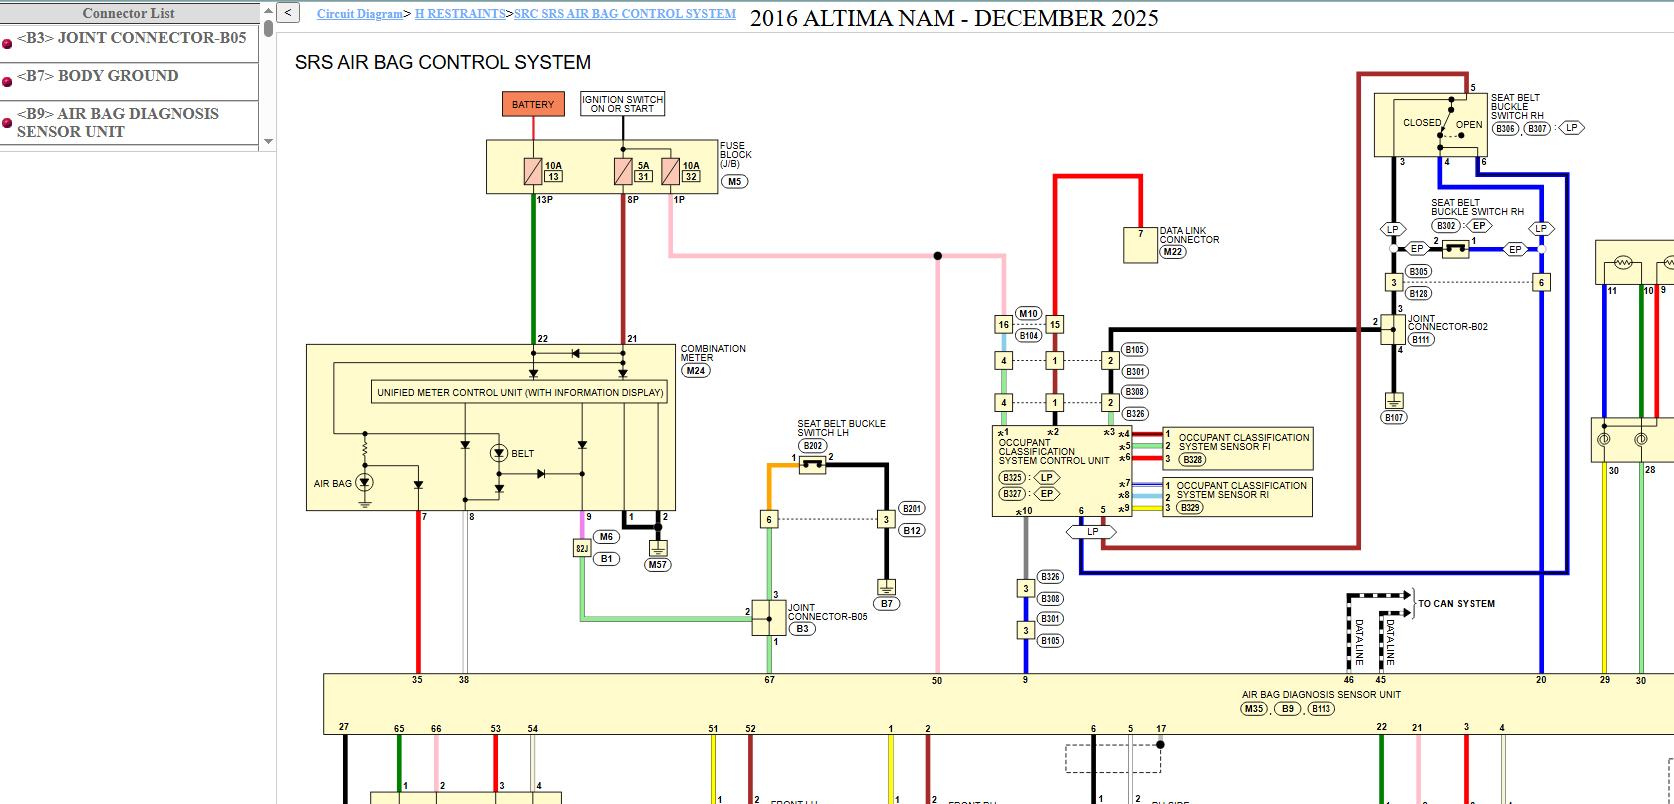The width and height of the screenshot is (1674, 804).
Task: Click the M24 combination meter connector tag
Action: click(696, 371)
